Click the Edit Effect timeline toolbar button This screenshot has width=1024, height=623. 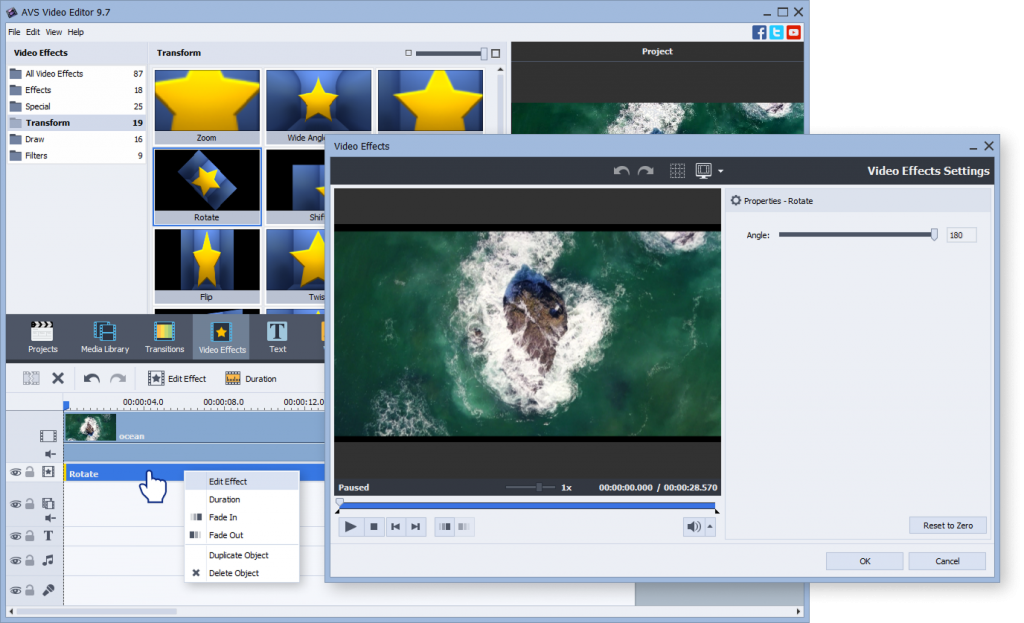point(178,379)
